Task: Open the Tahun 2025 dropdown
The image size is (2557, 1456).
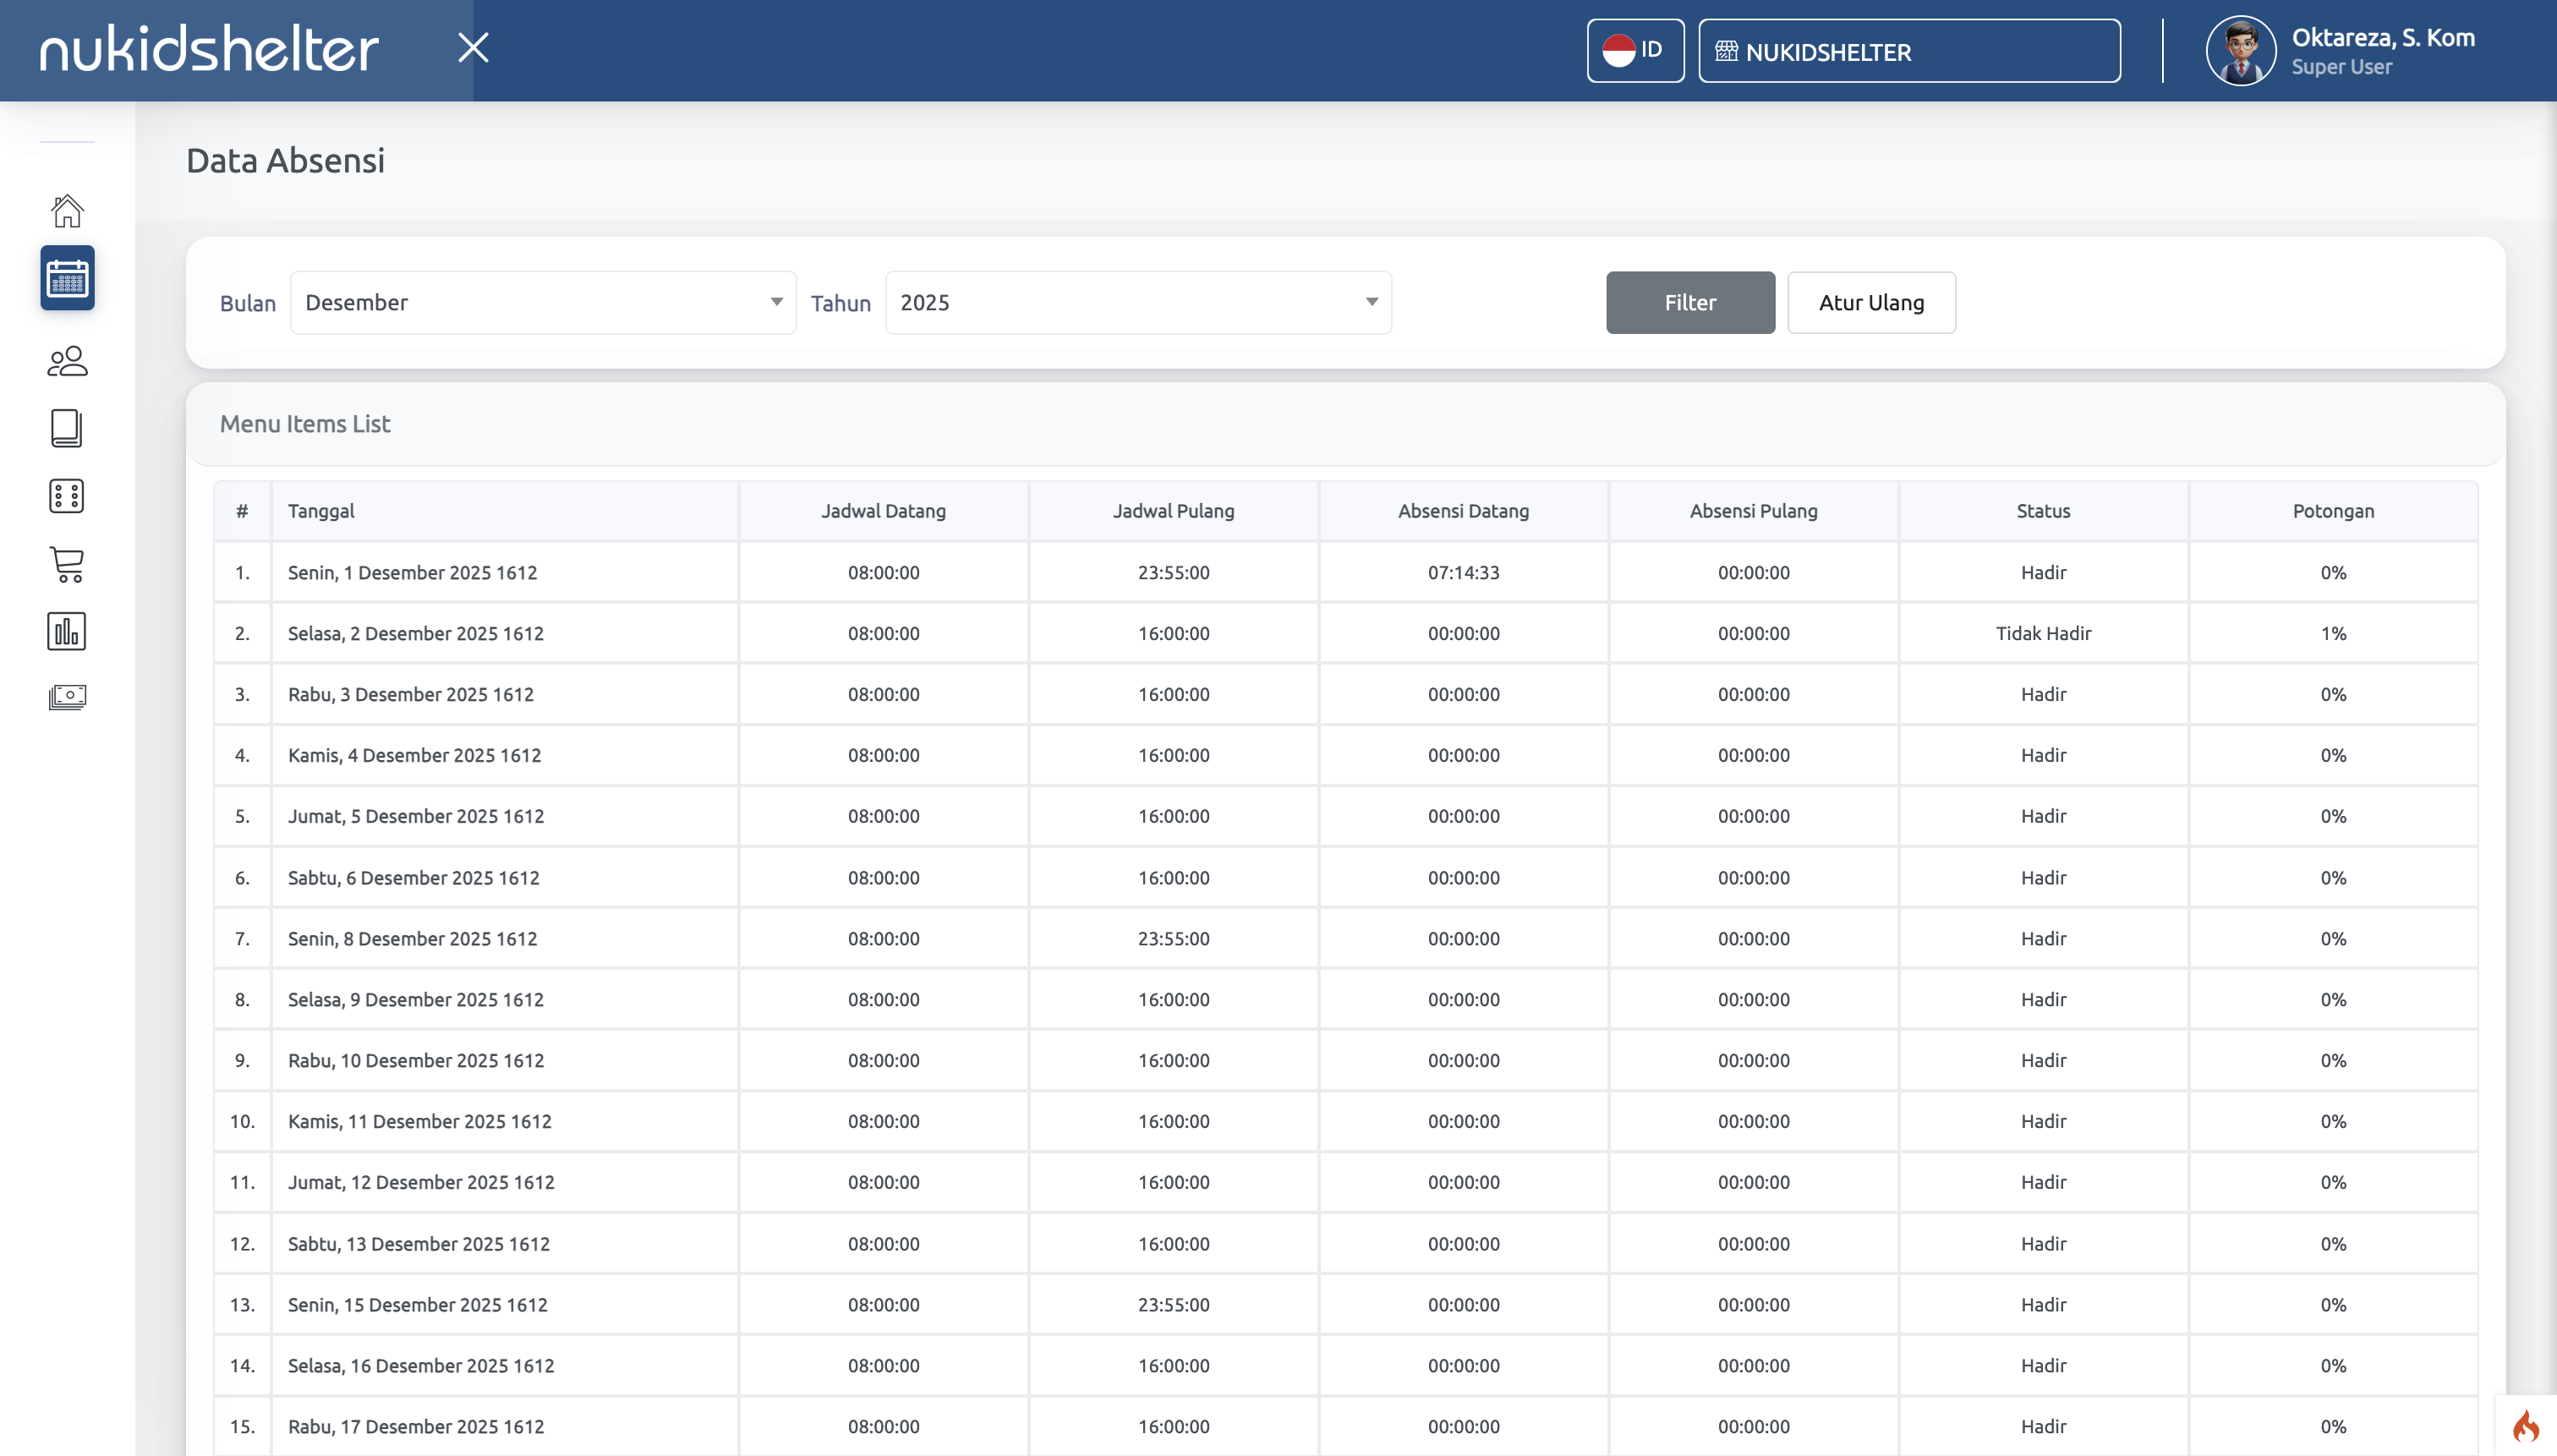Action: pos(1138,302)
